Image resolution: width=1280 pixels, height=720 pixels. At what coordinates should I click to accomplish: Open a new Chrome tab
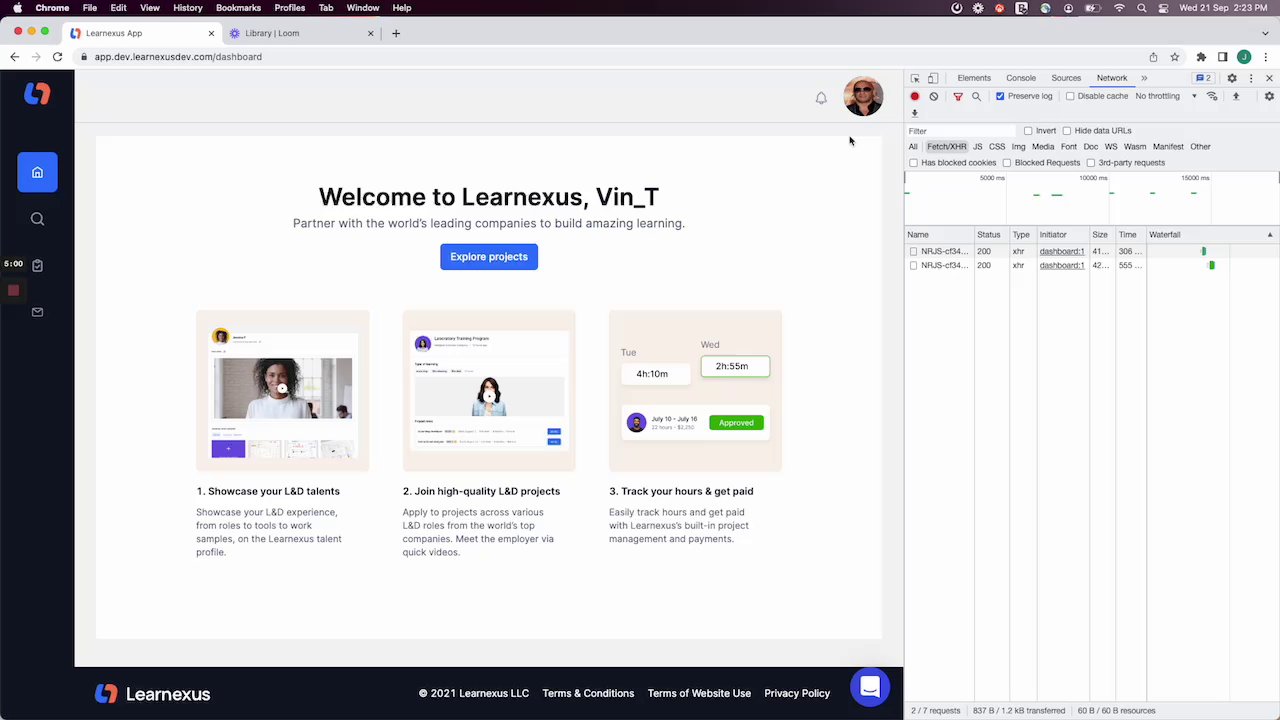coord(396,33)
